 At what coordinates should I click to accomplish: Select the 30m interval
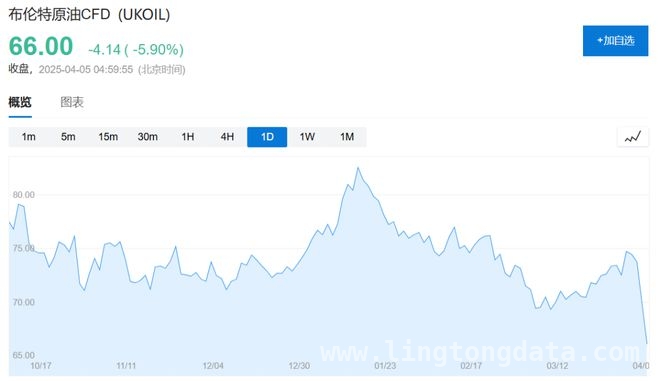point(148,137)
